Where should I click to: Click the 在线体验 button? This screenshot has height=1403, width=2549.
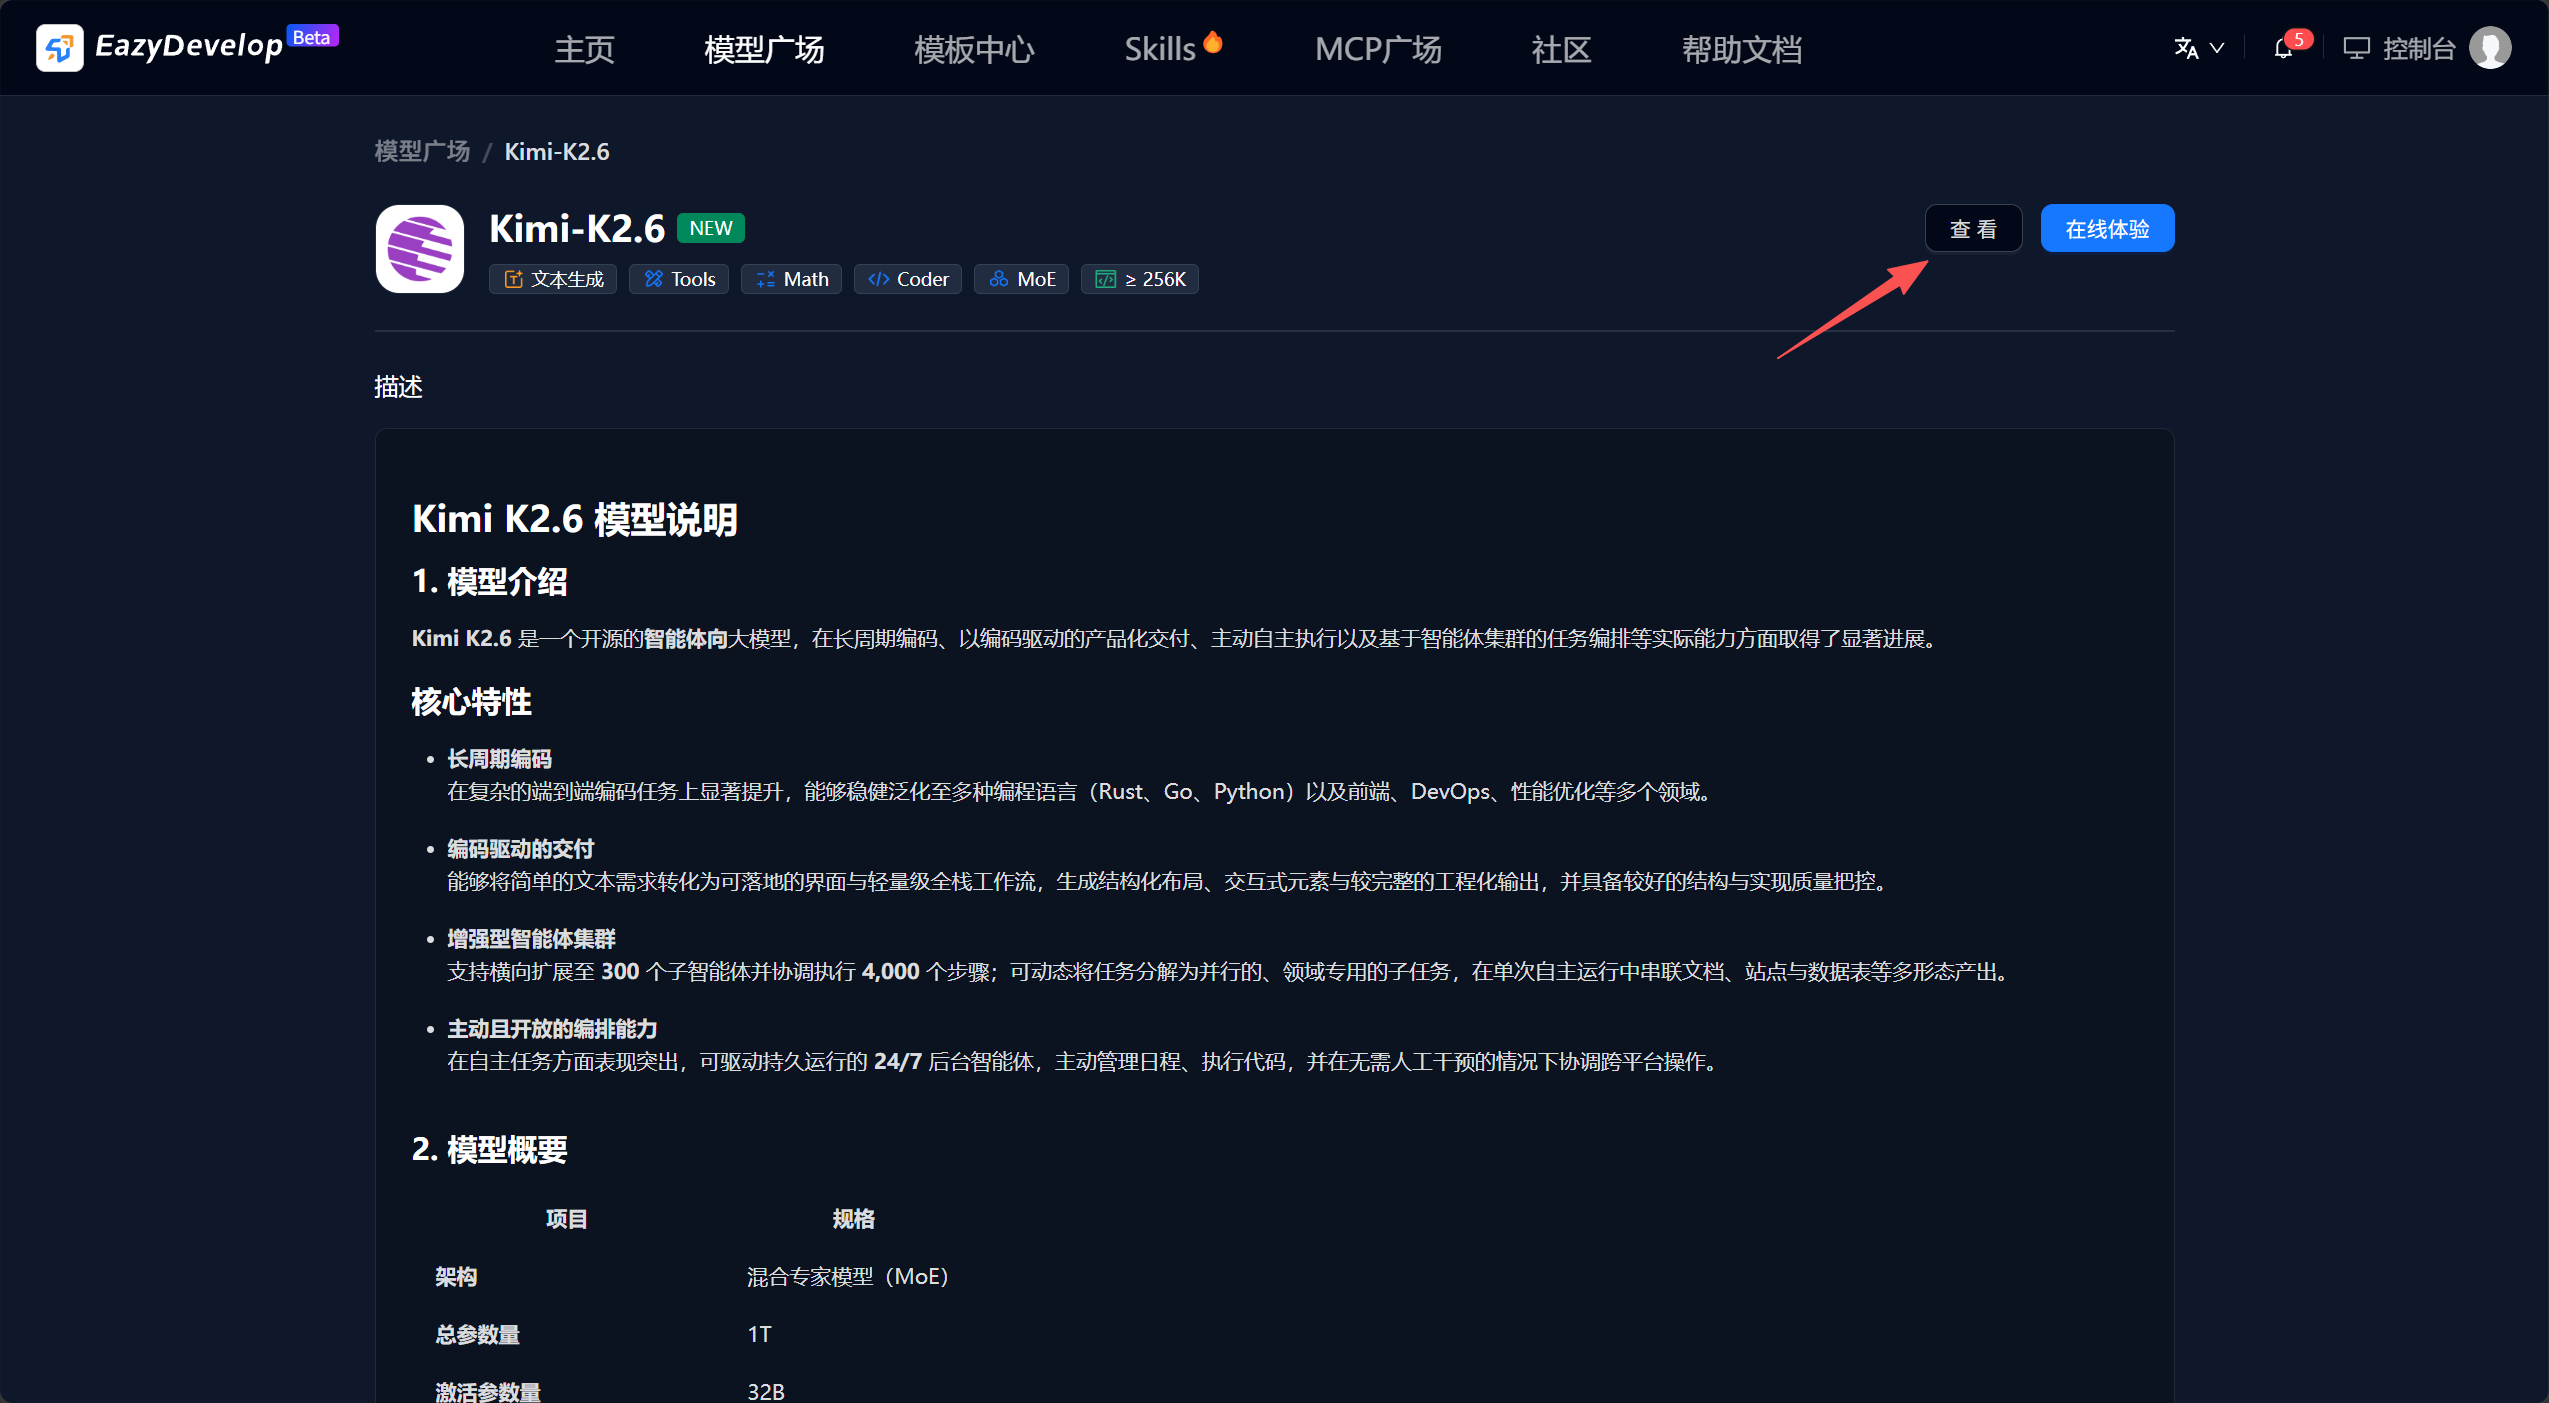coord(2107,229)
